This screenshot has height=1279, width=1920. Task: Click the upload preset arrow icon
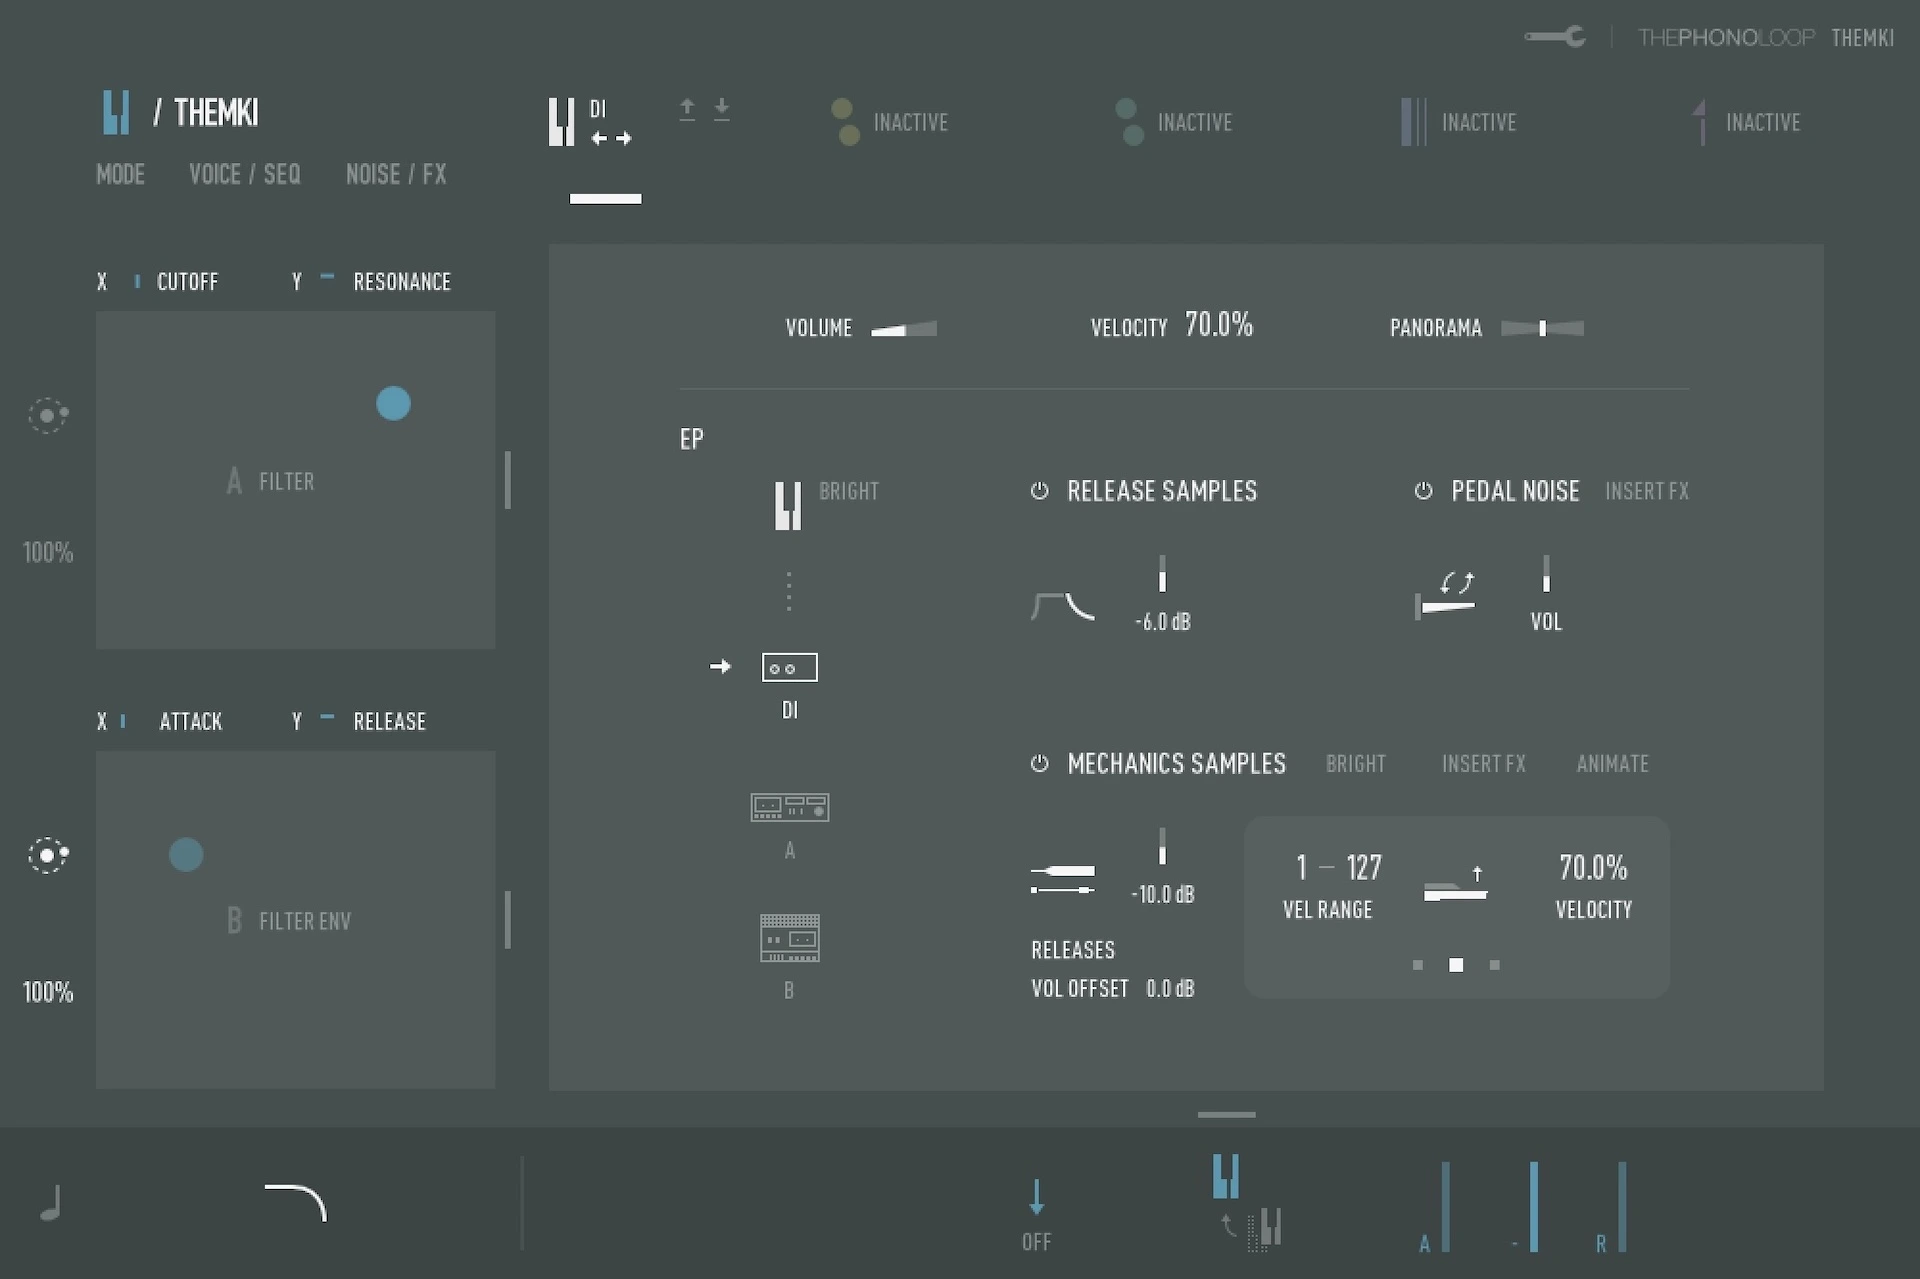click(687, 109)
